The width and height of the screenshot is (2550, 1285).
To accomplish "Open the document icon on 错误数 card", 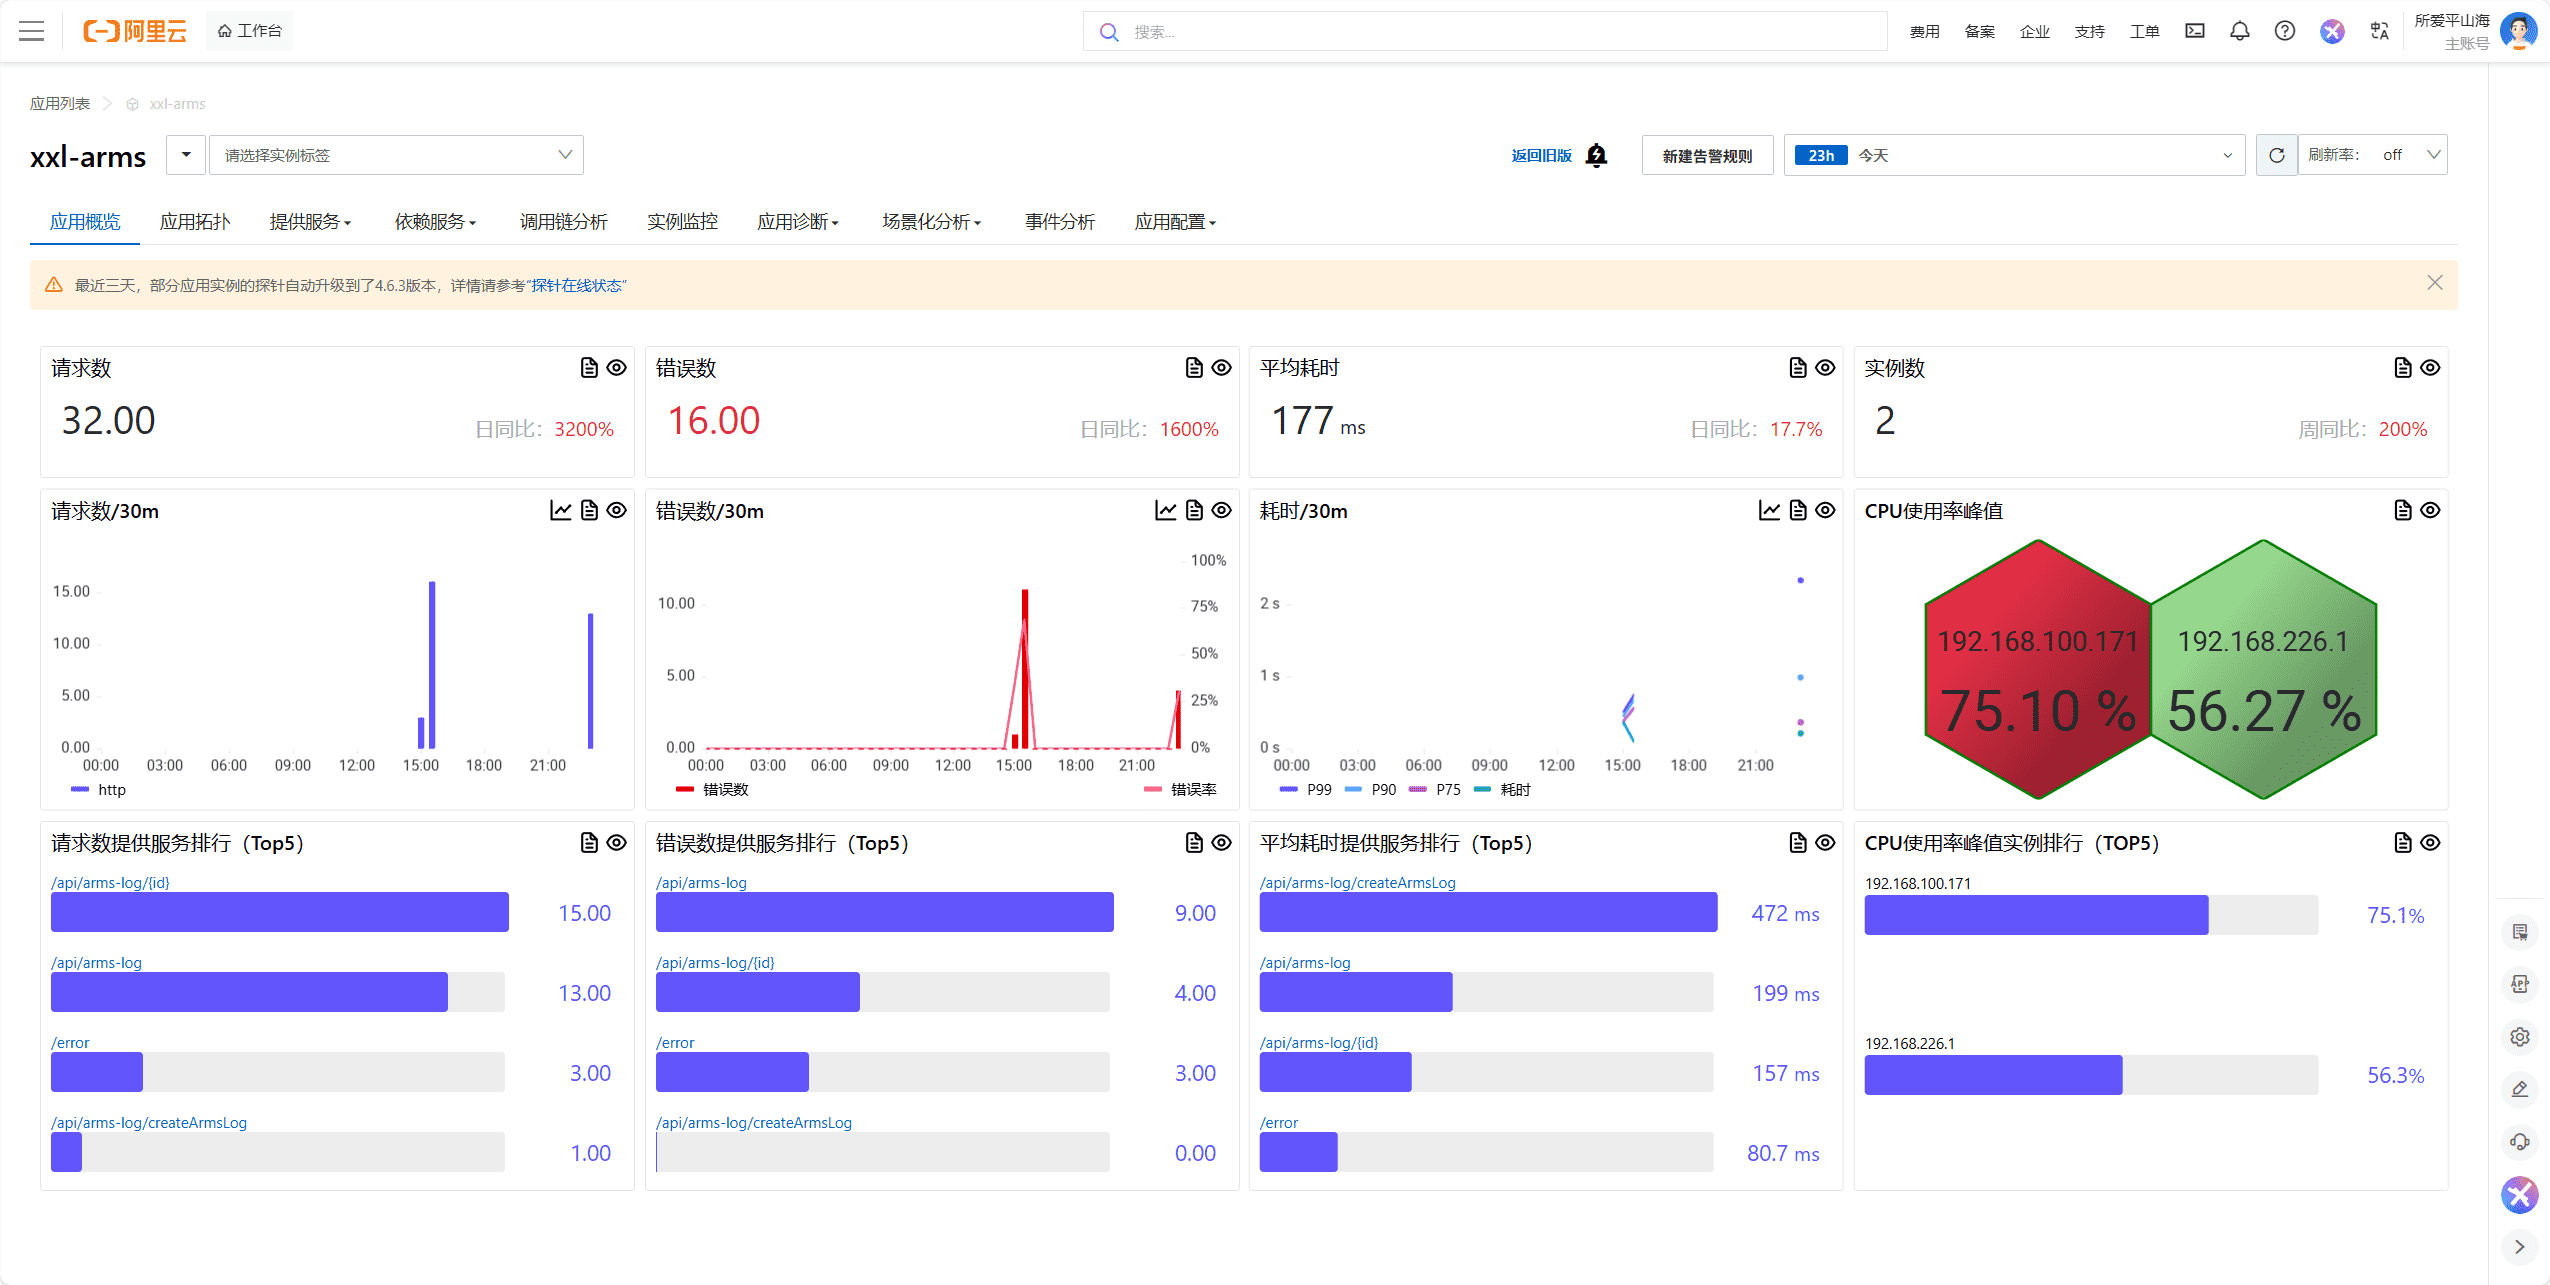I will click(1194, 368).
